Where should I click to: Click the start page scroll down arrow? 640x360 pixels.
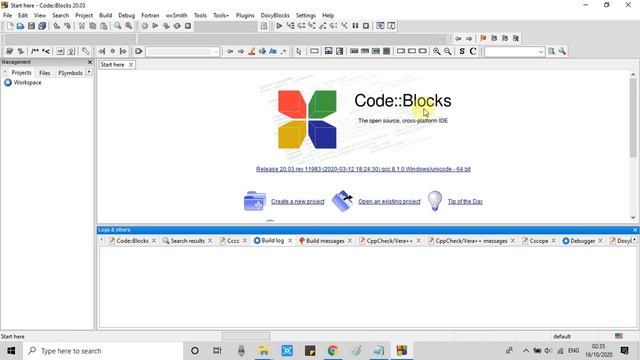point(633,218)
